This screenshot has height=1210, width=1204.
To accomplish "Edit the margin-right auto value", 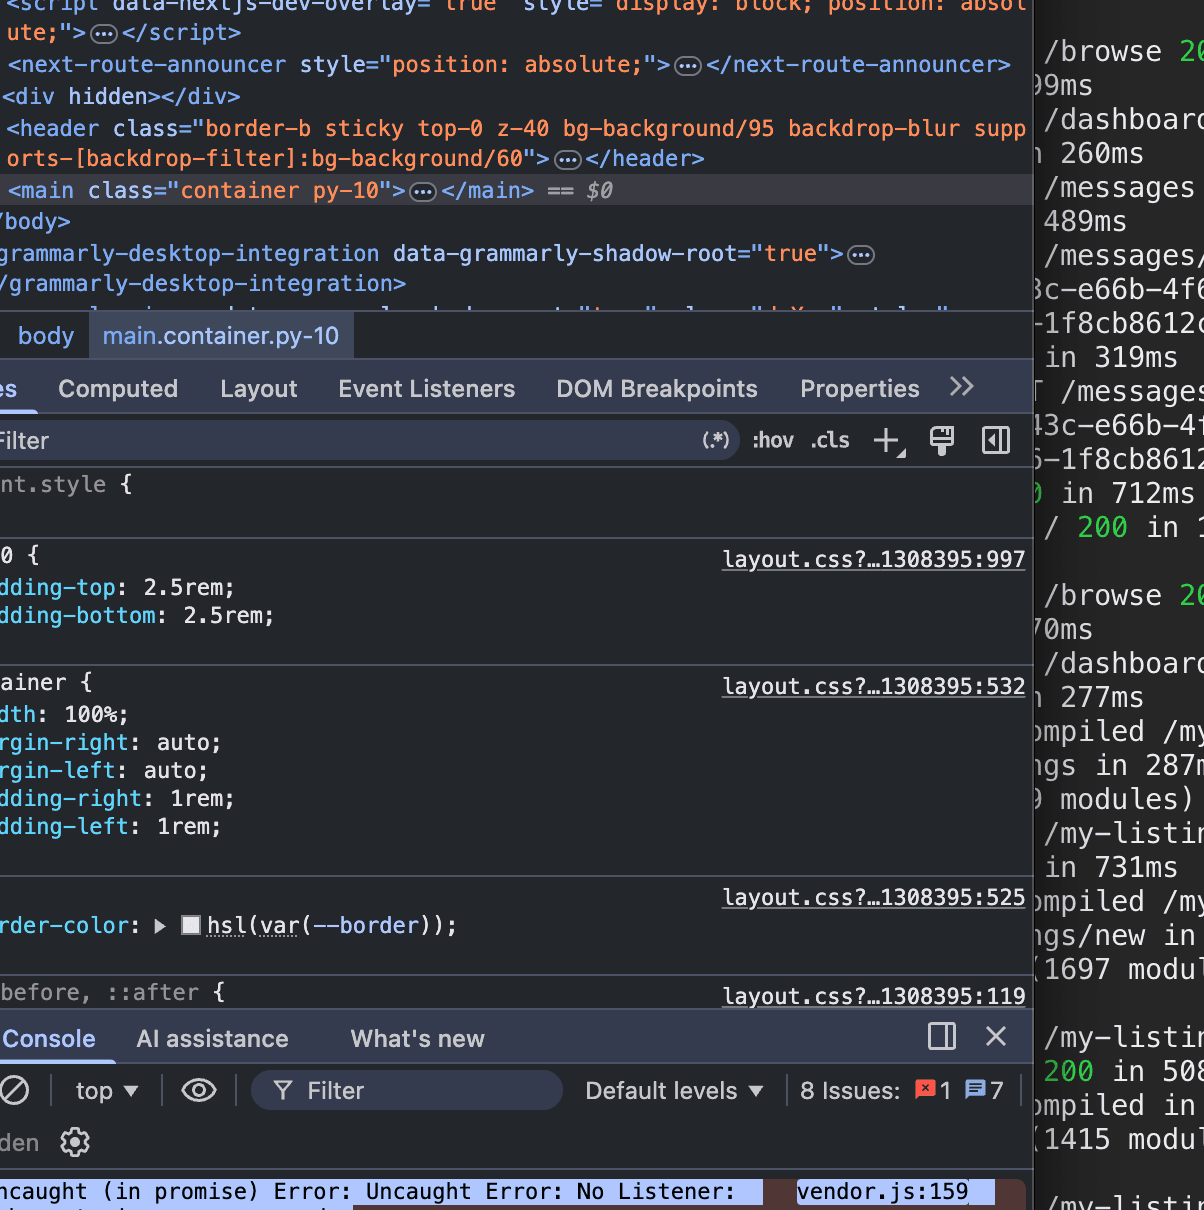I will tap(182, 743).
